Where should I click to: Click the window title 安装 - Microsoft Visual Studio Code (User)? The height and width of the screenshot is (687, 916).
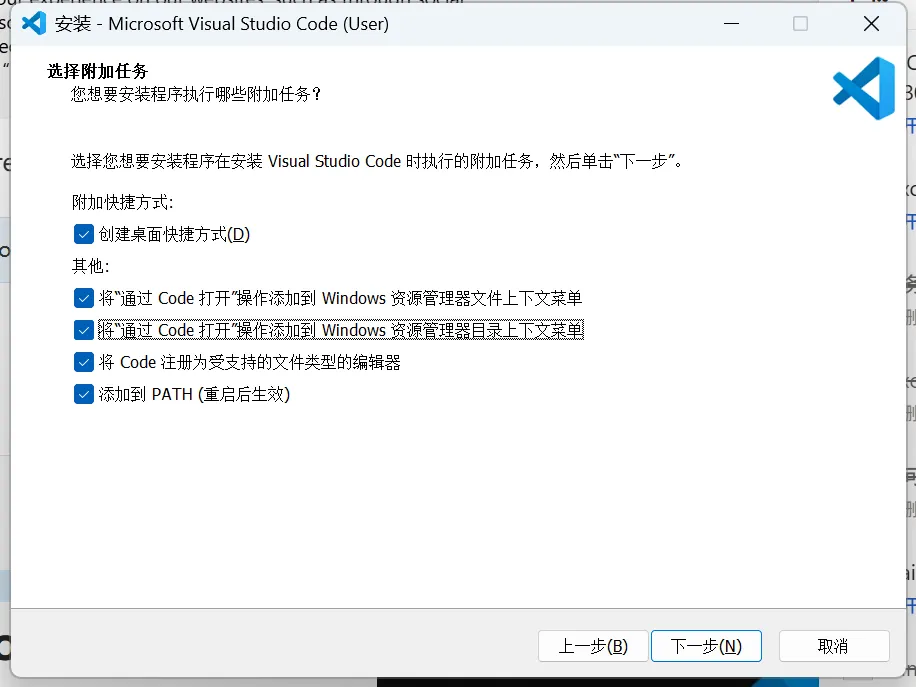click(x=222, y=23)
